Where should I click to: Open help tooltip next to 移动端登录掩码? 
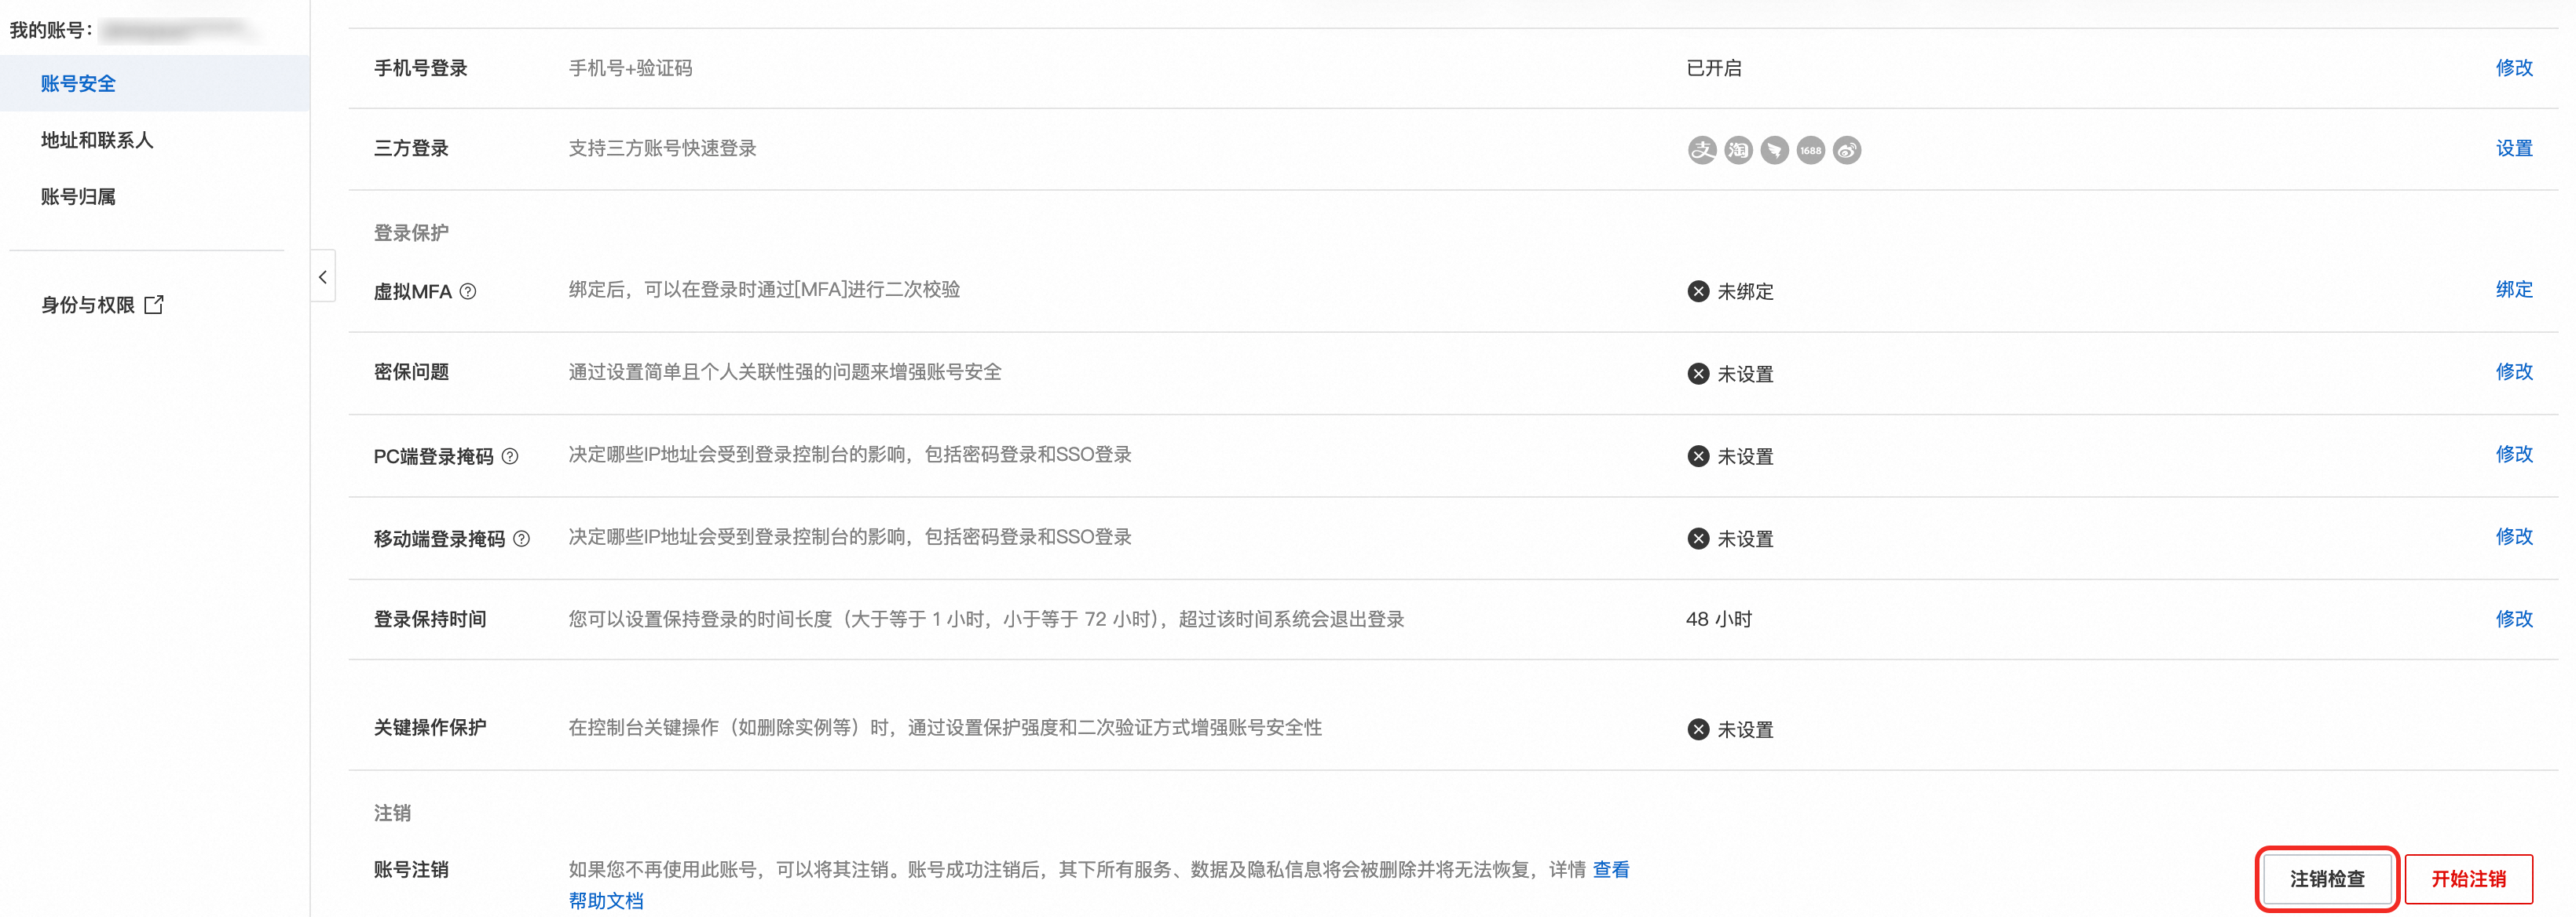click(x=521, y=538)
